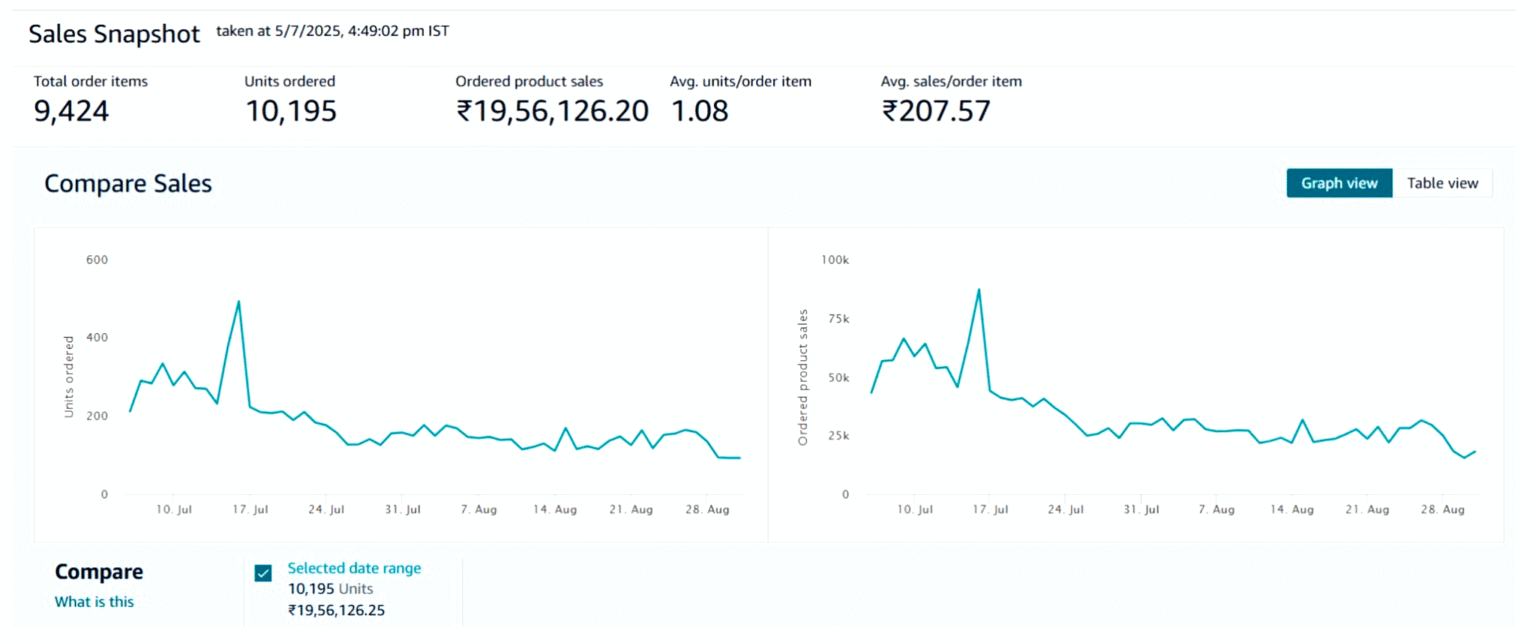This screenshot has width=1536, height=643.
Task: Click the Total order items value 9,424
Action: [x=71, y=111]
